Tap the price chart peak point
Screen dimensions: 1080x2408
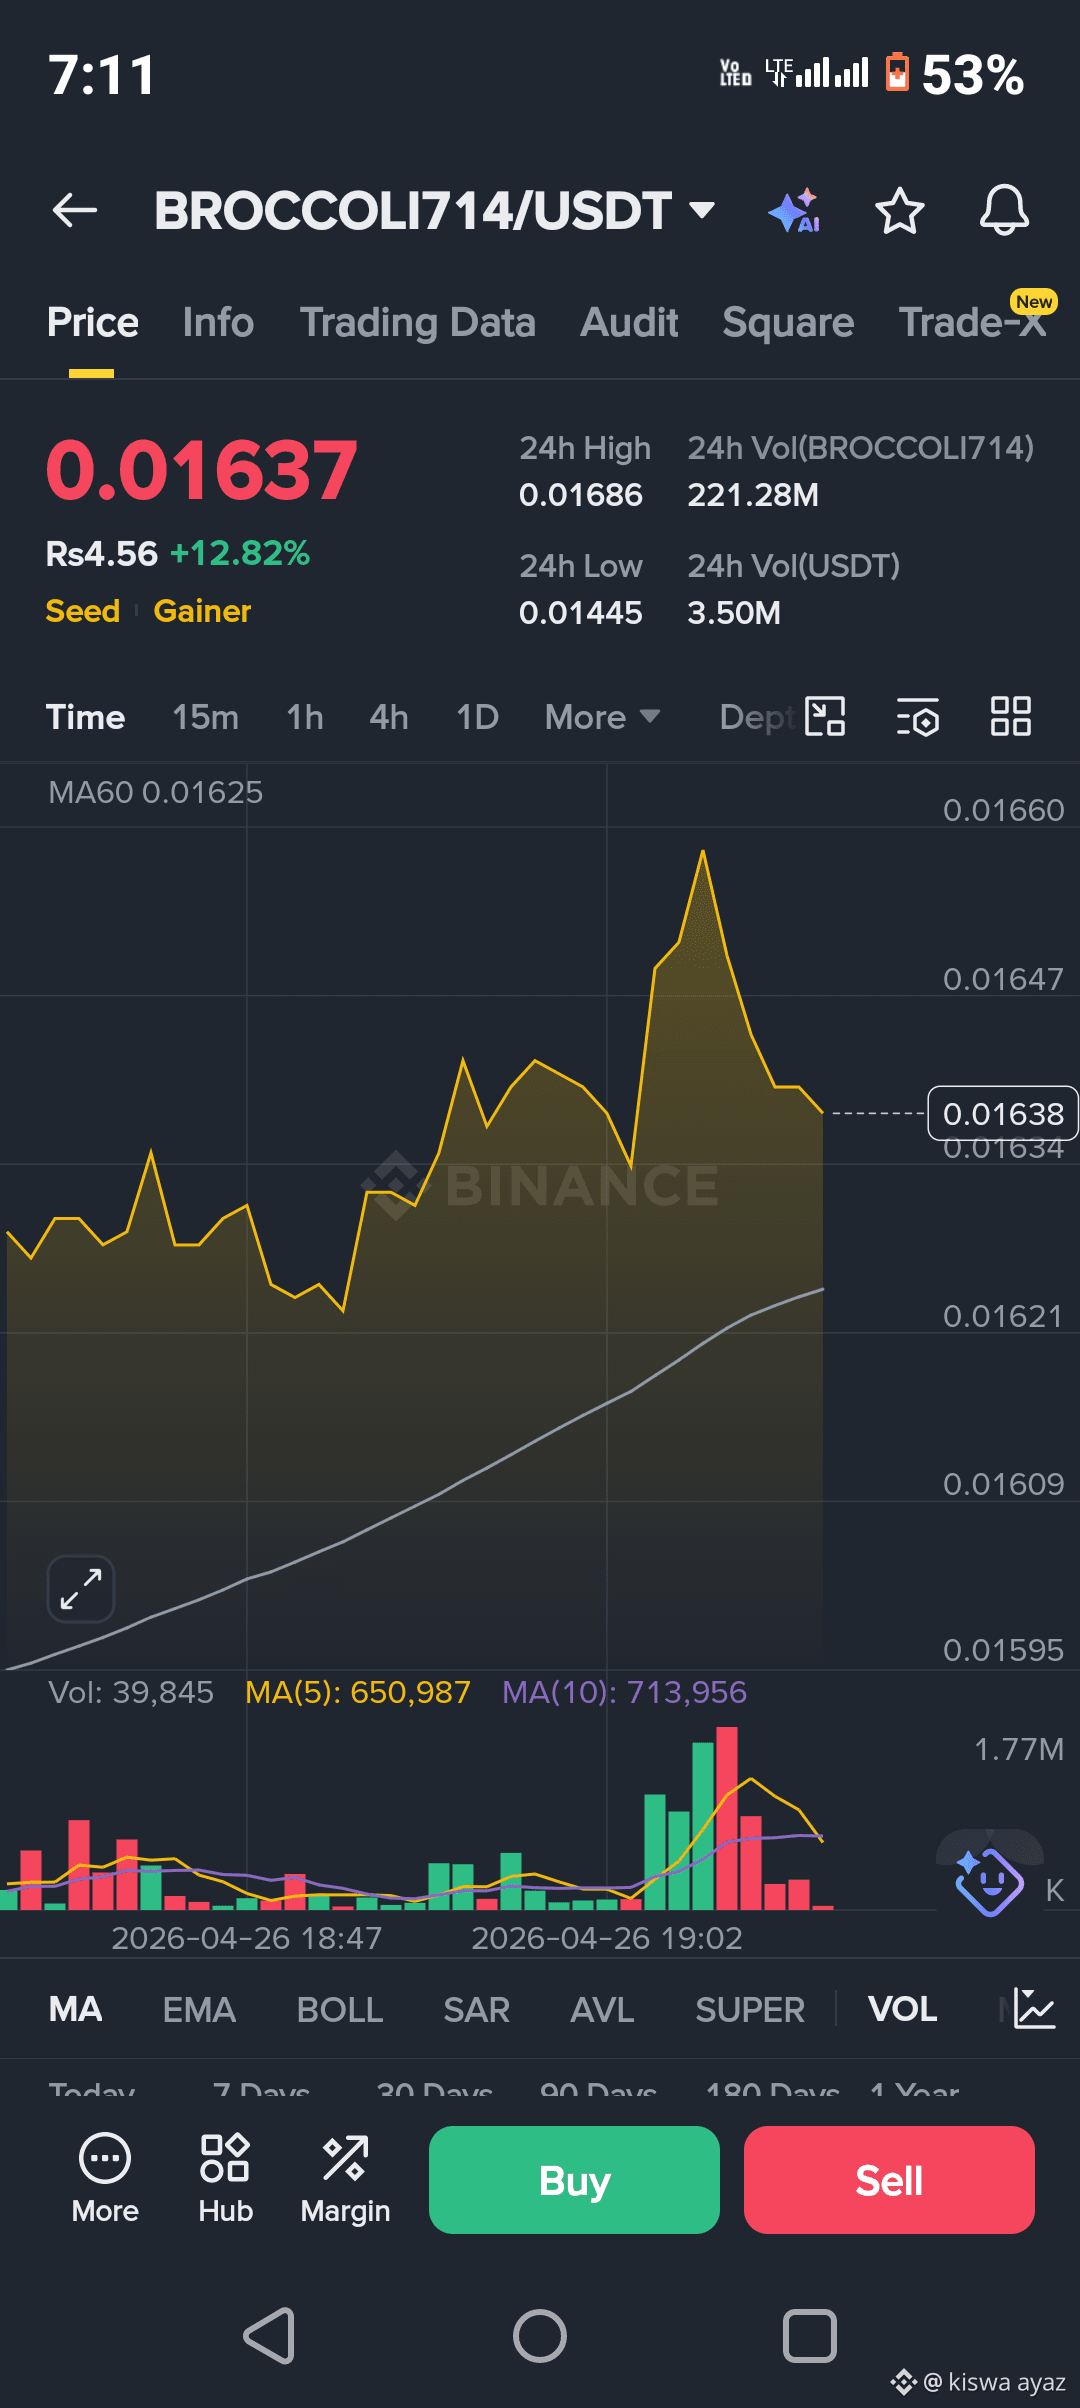point(703,851)
